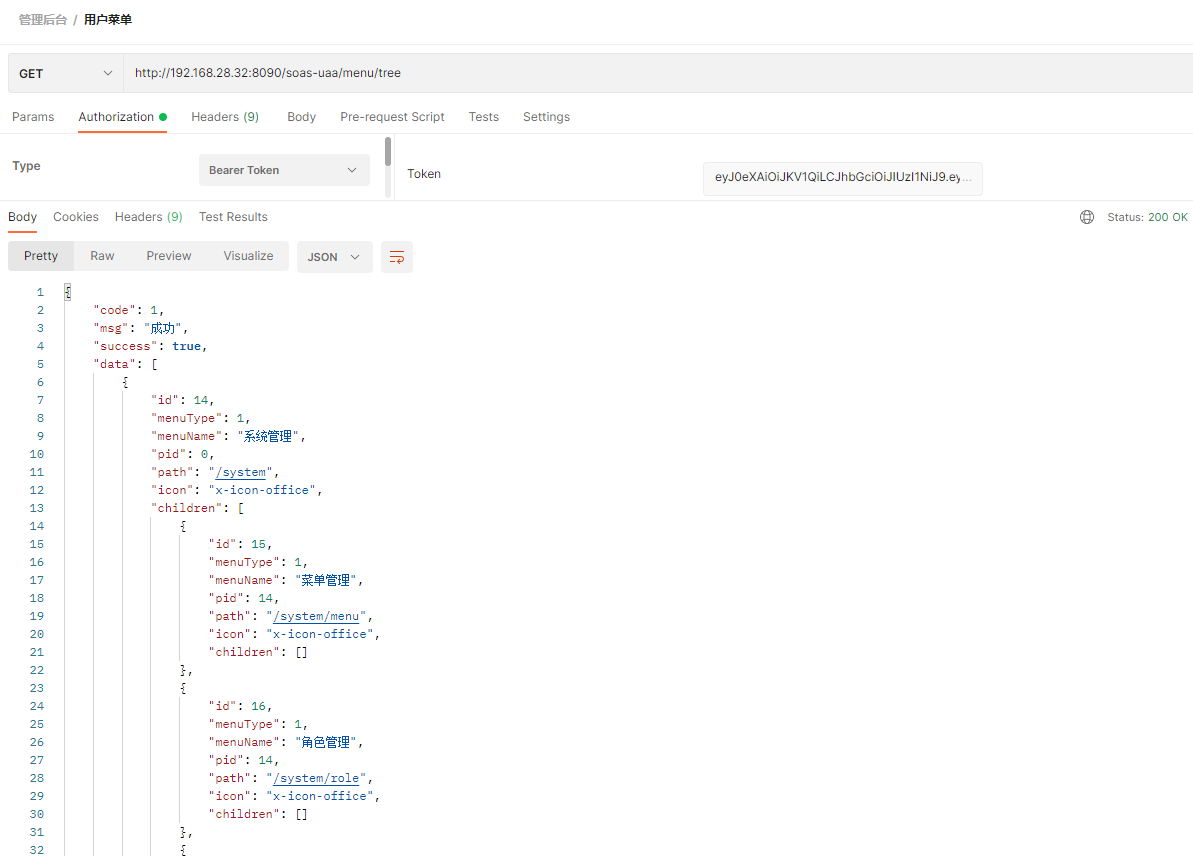Open the request Settings tab
The image size is (1193, 856).
(546, 117)
